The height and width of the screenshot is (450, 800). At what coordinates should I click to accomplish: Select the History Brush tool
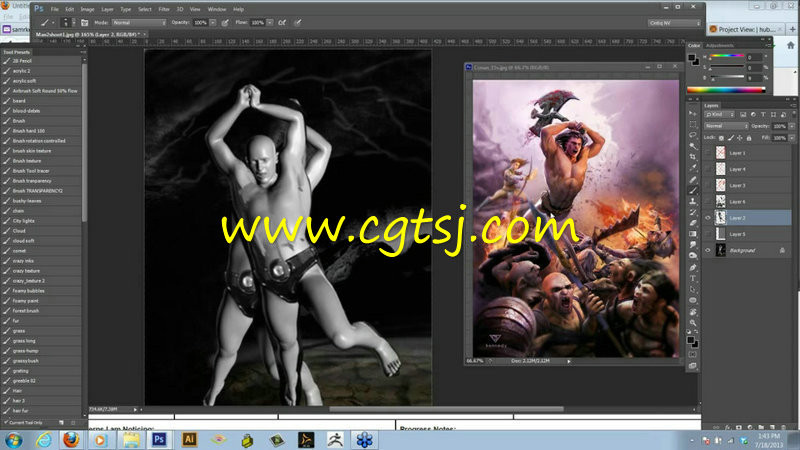point(692,212)
